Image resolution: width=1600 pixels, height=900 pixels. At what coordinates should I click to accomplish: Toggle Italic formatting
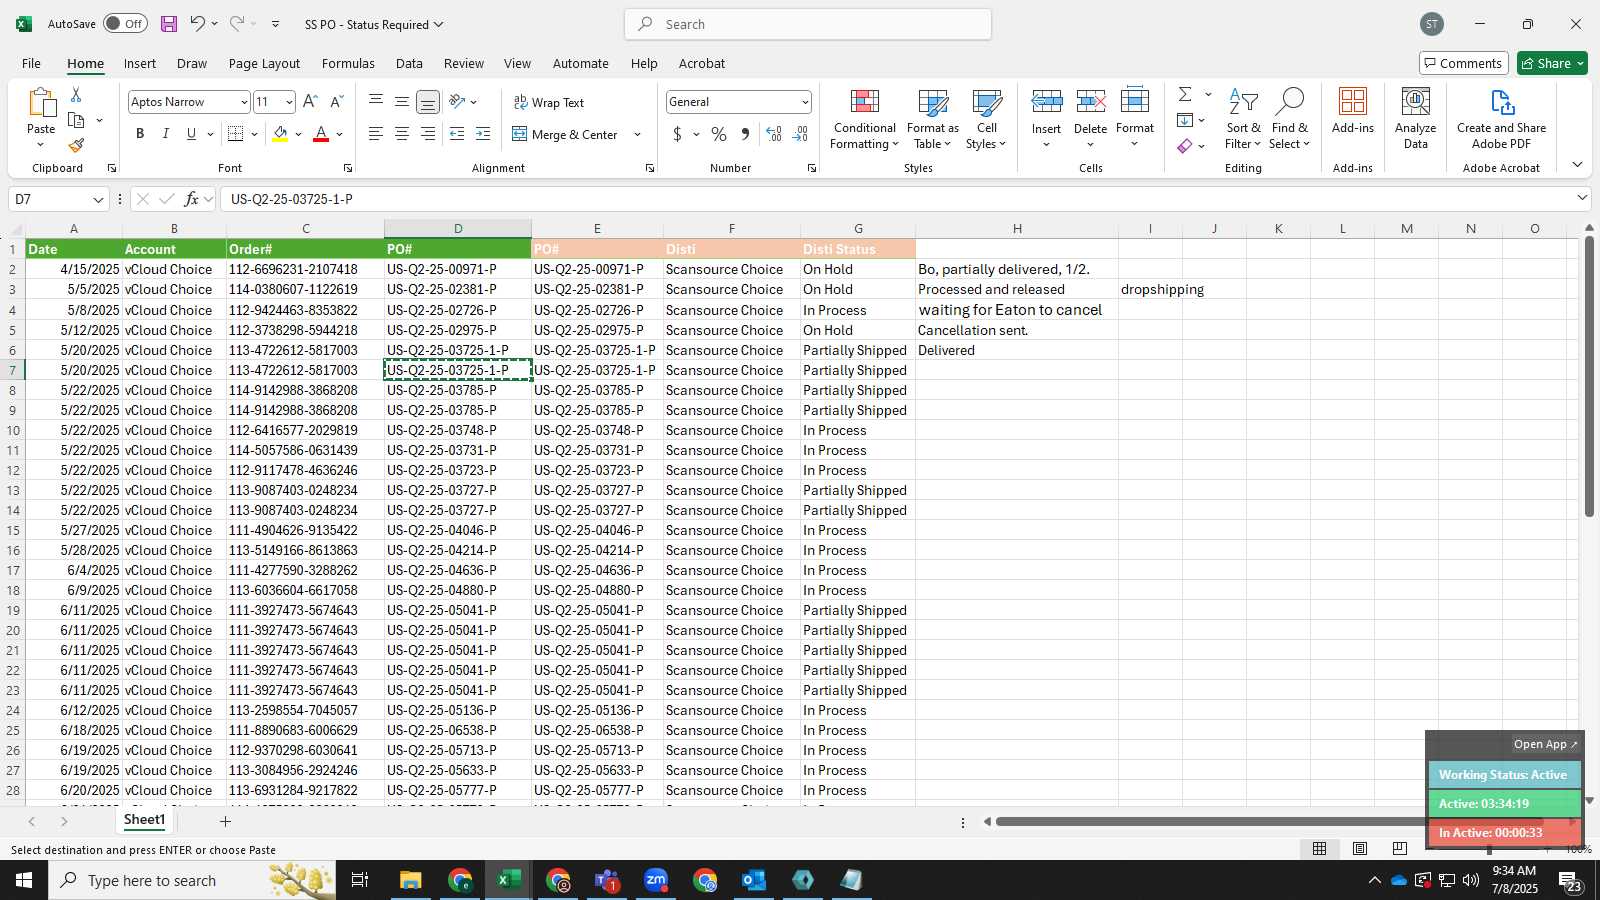(x=165, y=134)
